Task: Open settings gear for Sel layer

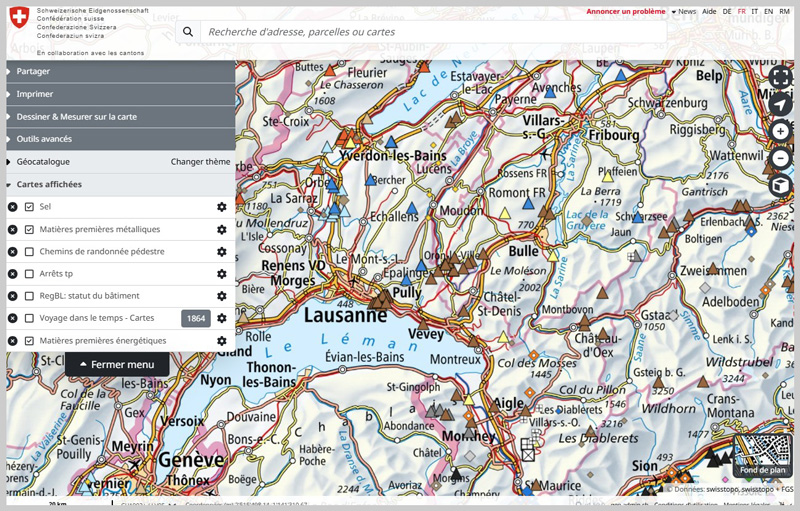Action: [222, 207]
